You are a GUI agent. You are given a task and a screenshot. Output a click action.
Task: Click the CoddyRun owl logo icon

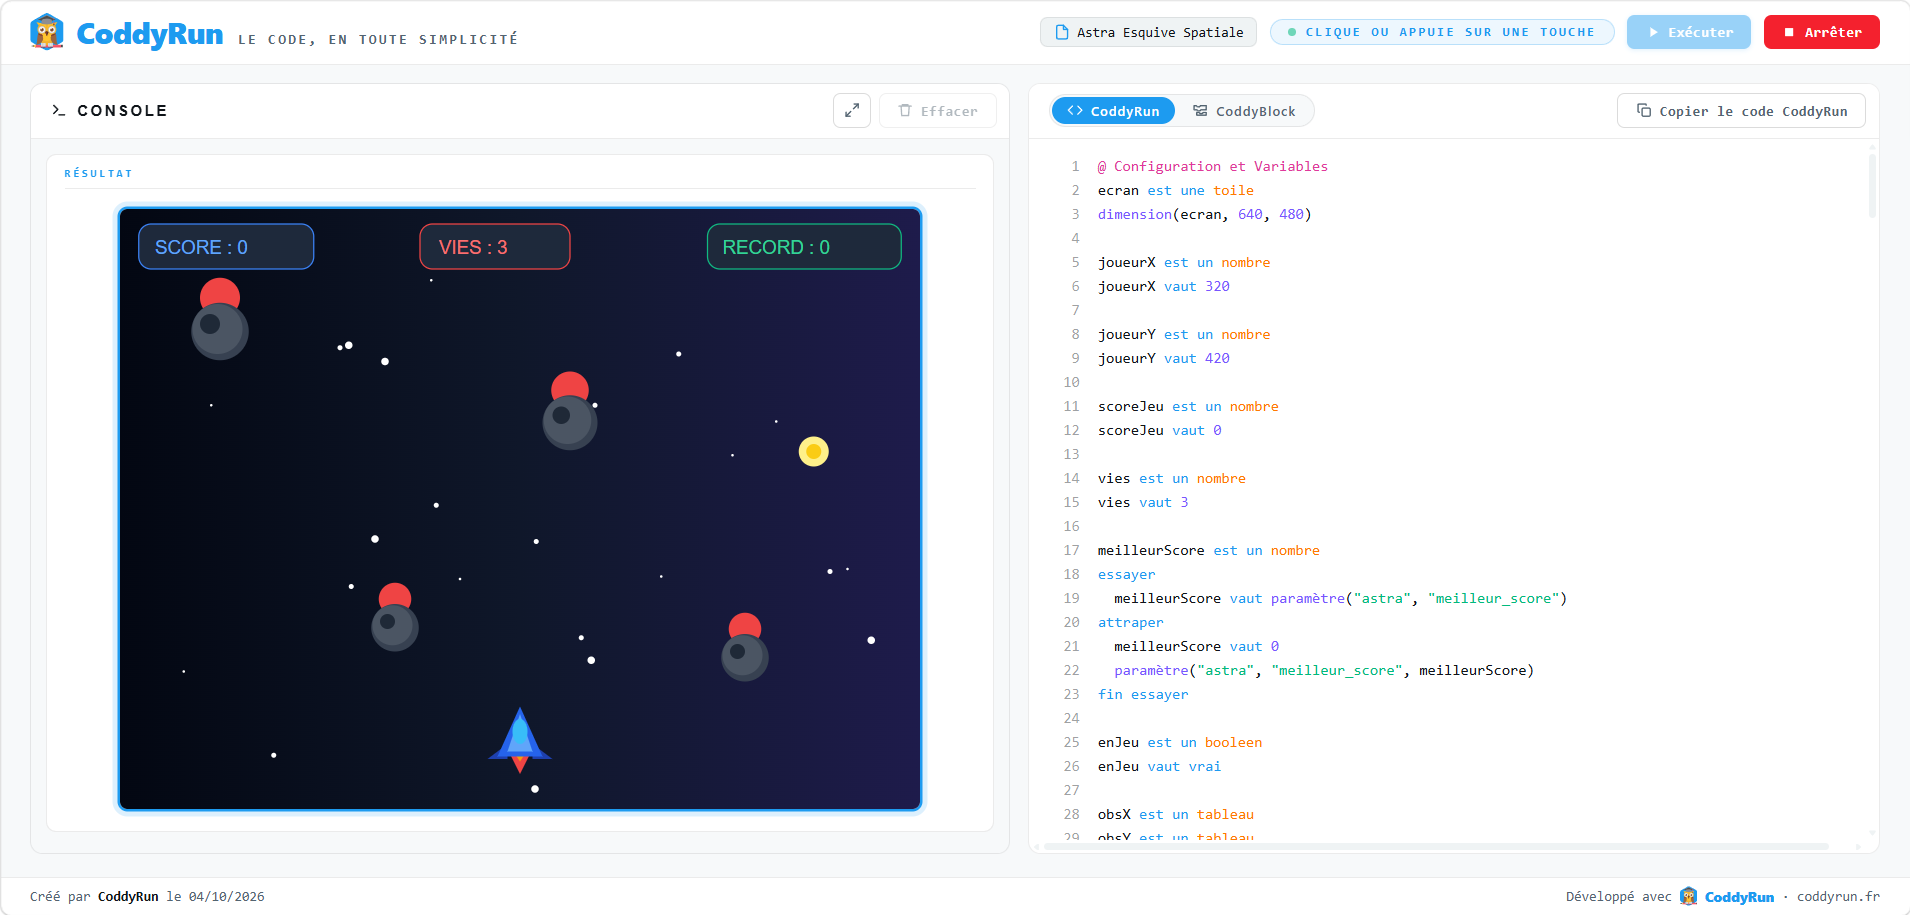coord(47,32)
